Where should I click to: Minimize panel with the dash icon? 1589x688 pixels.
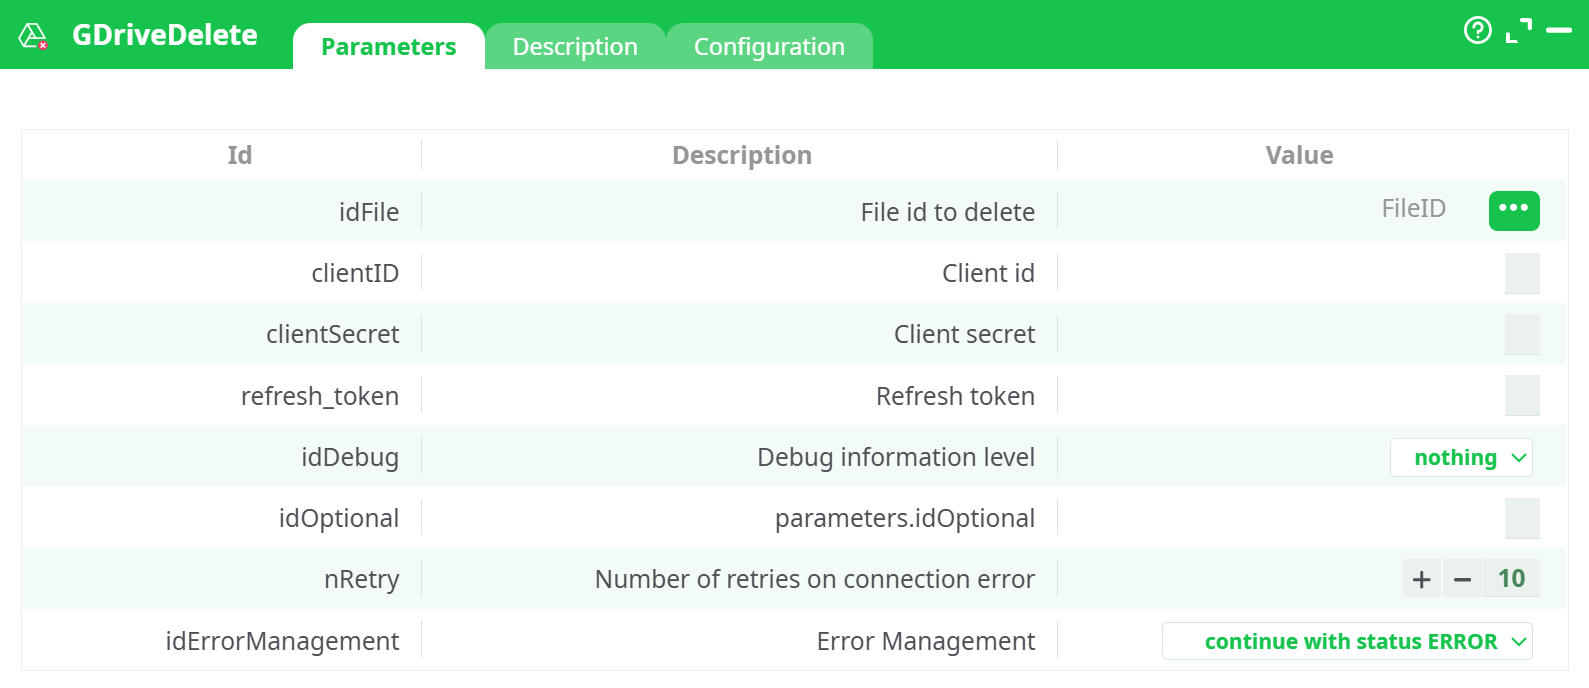click(x=1559, y=31)
